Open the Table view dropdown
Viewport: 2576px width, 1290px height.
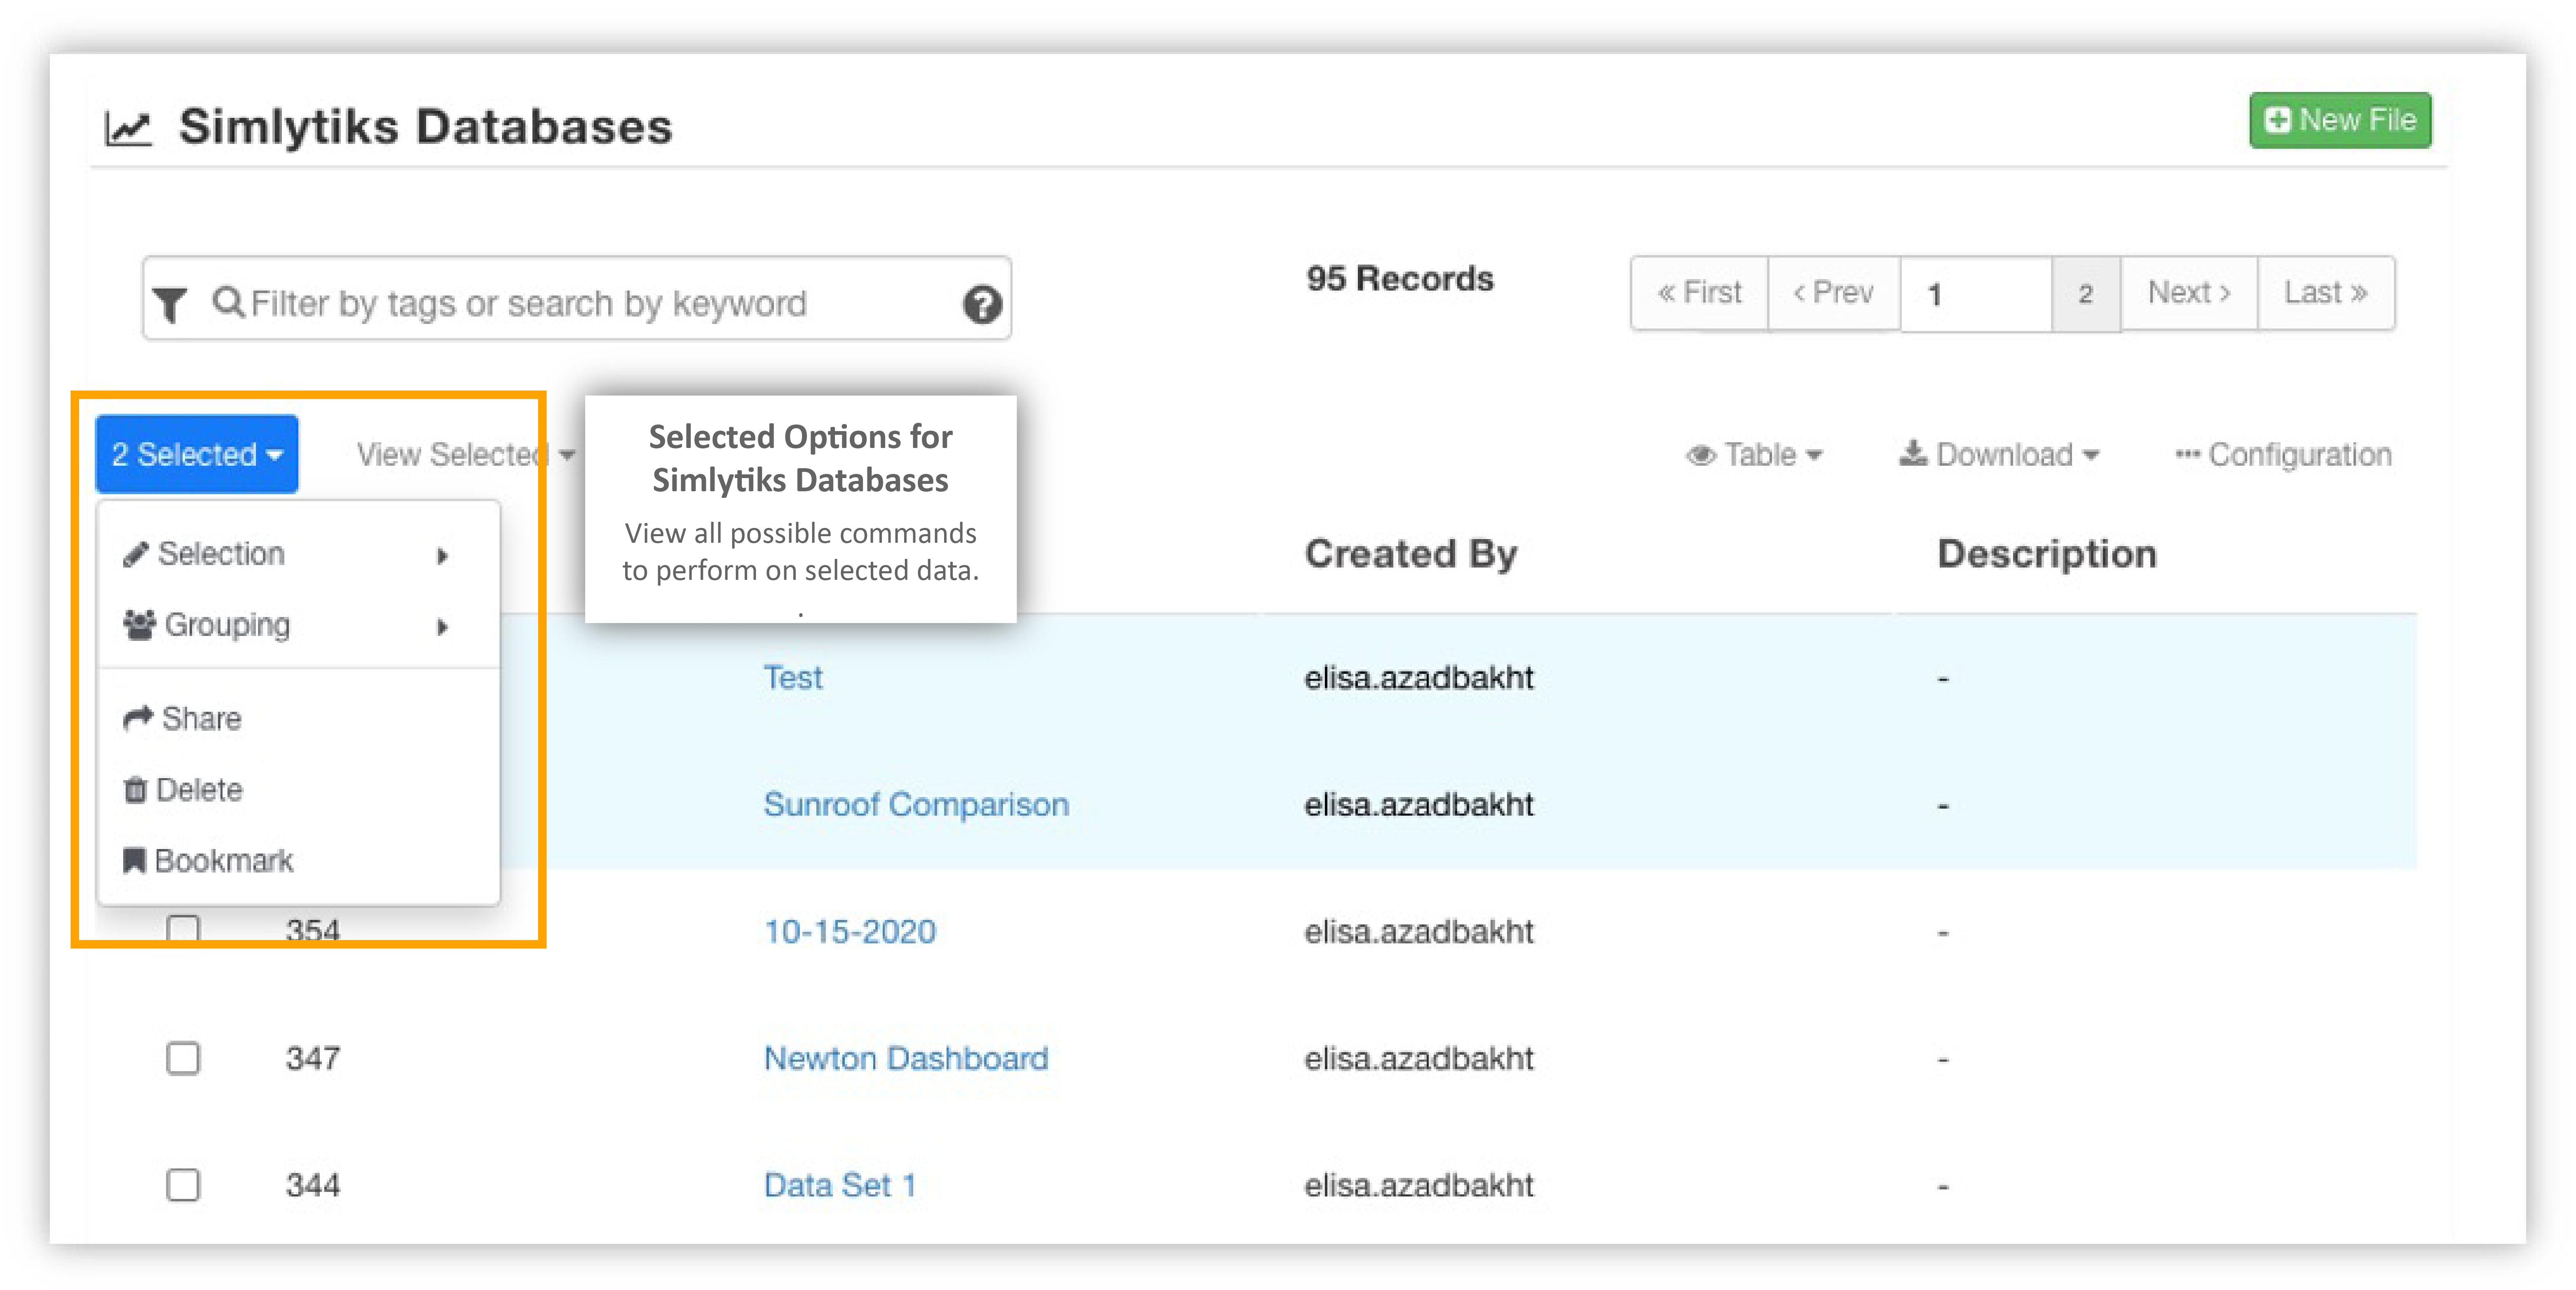pos(1755,455)
